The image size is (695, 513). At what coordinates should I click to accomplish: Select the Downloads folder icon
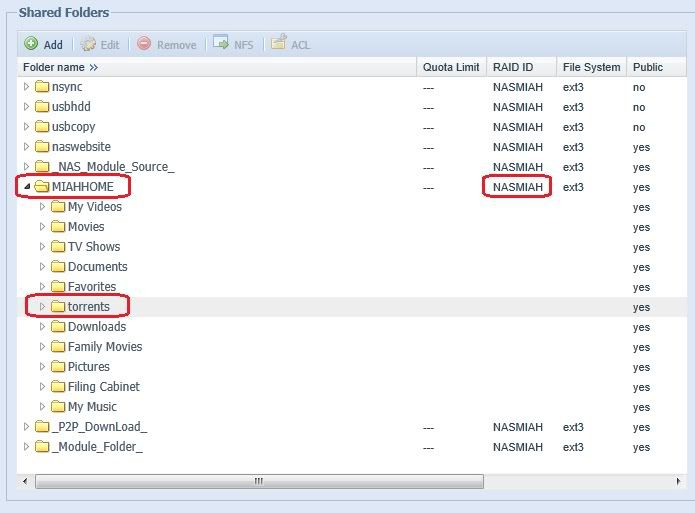tap(58, 326)
